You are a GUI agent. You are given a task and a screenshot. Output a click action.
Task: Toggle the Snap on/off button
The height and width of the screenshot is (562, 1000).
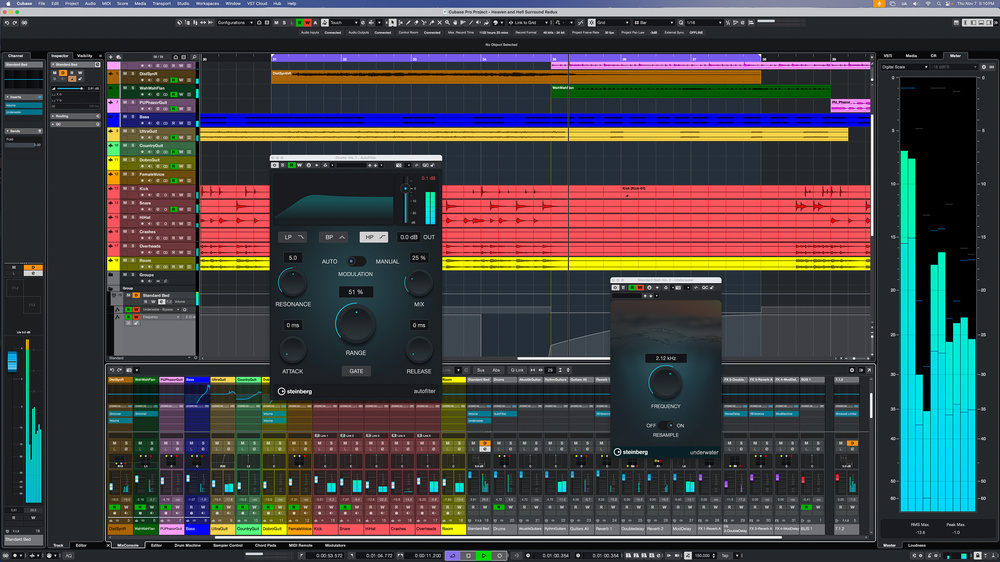click(591, 22)
